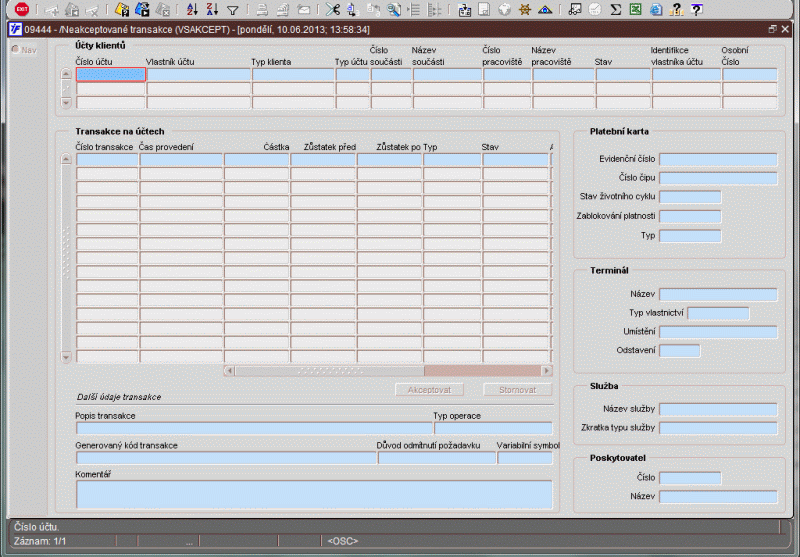Click the Nav panel label
The height and width of the screenshot is (557, 800).
[x=28, y=50]
